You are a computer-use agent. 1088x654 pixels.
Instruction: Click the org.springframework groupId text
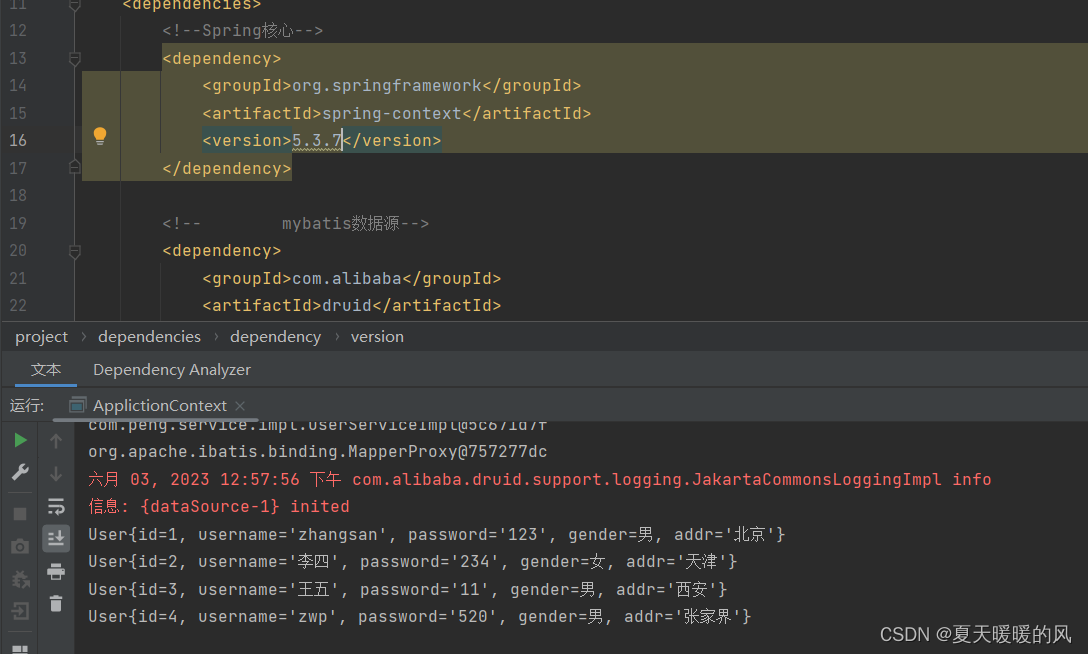point(387,85)
